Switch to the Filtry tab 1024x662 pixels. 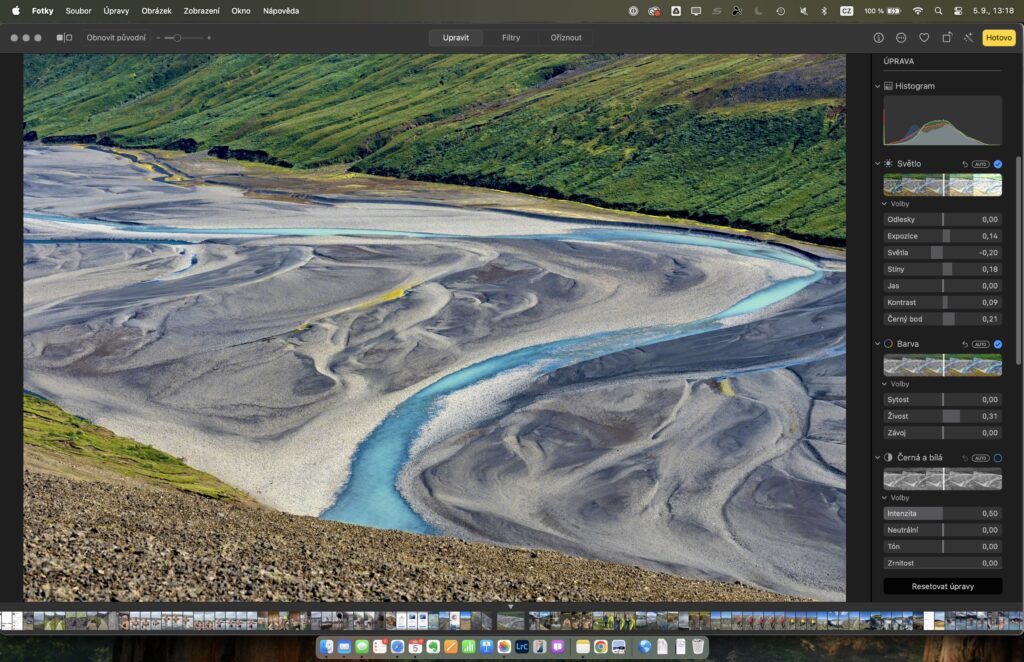tap(510, 37)
